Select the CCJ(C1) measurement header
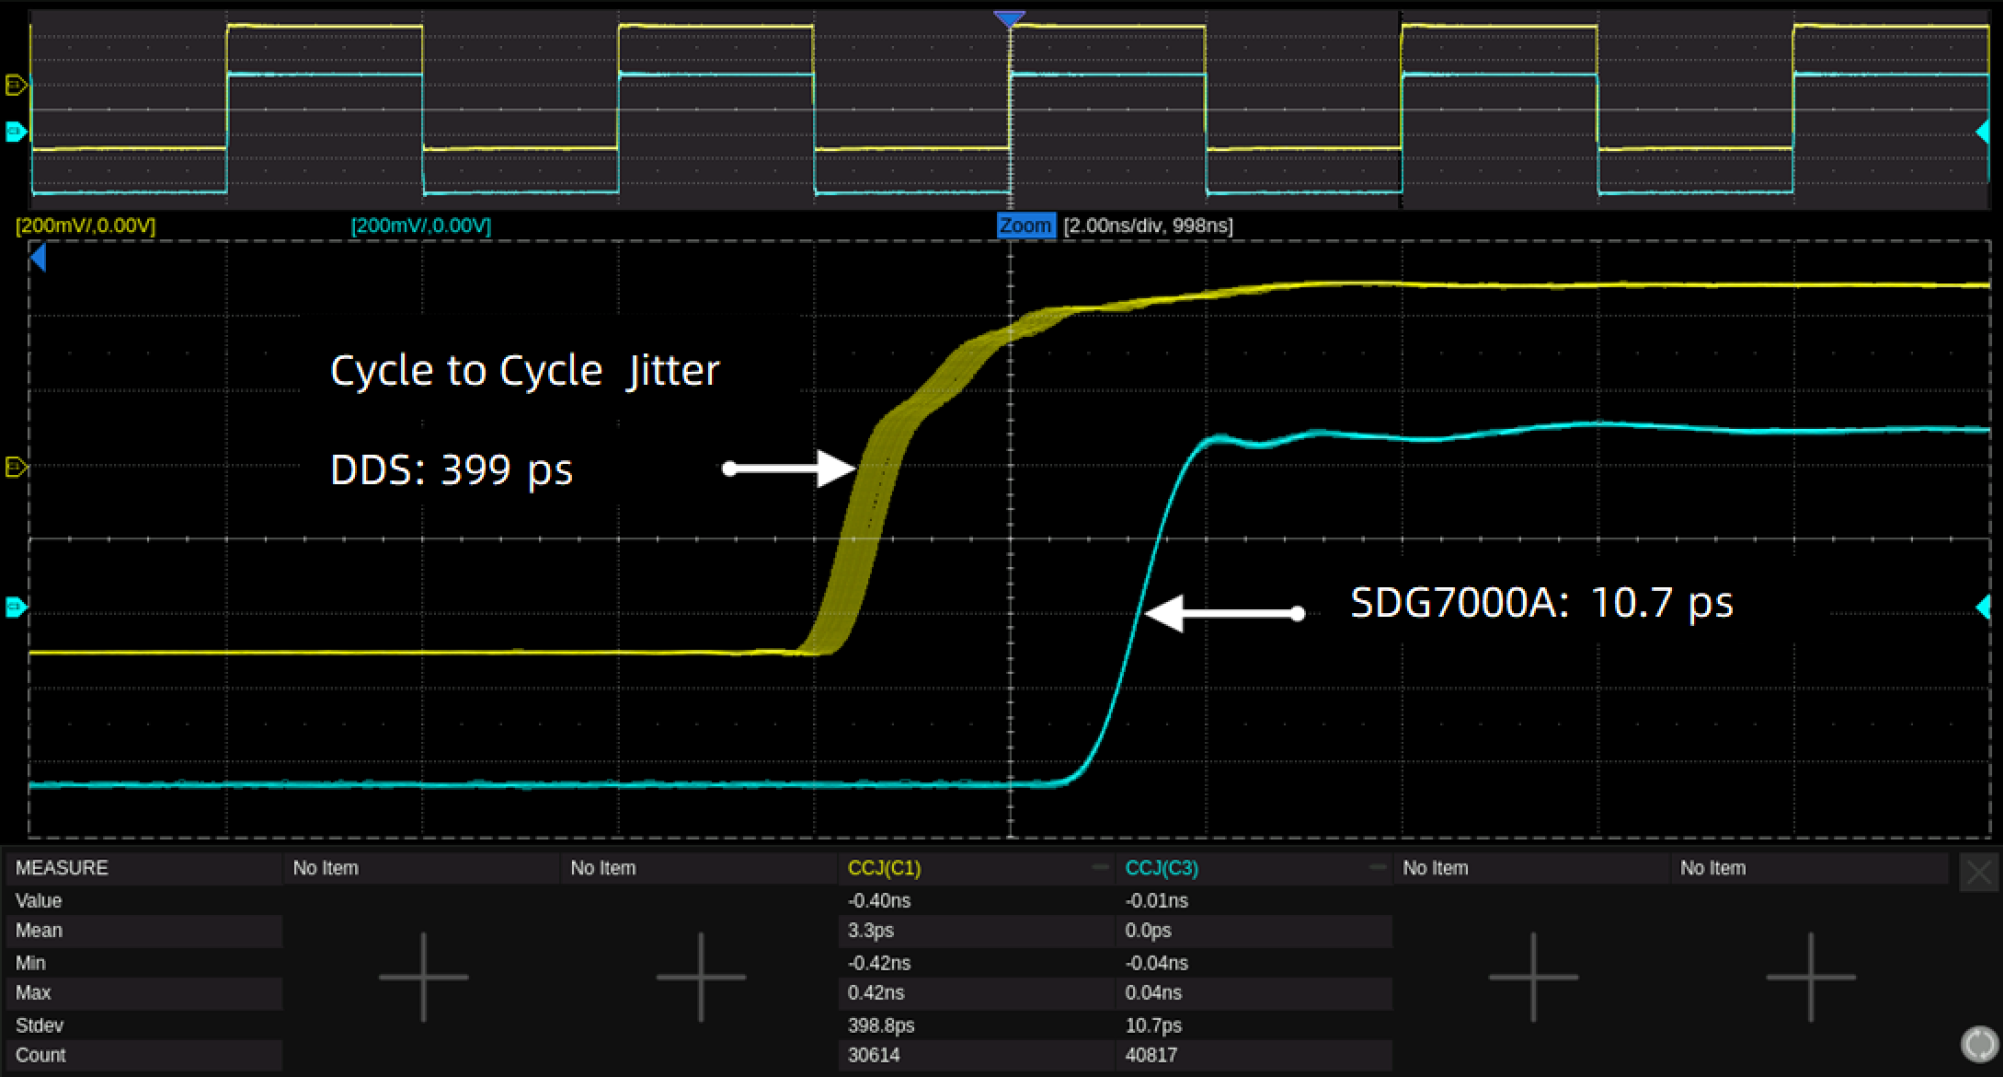Viewport: 2003px width, 1077px height. coord(884,868)
